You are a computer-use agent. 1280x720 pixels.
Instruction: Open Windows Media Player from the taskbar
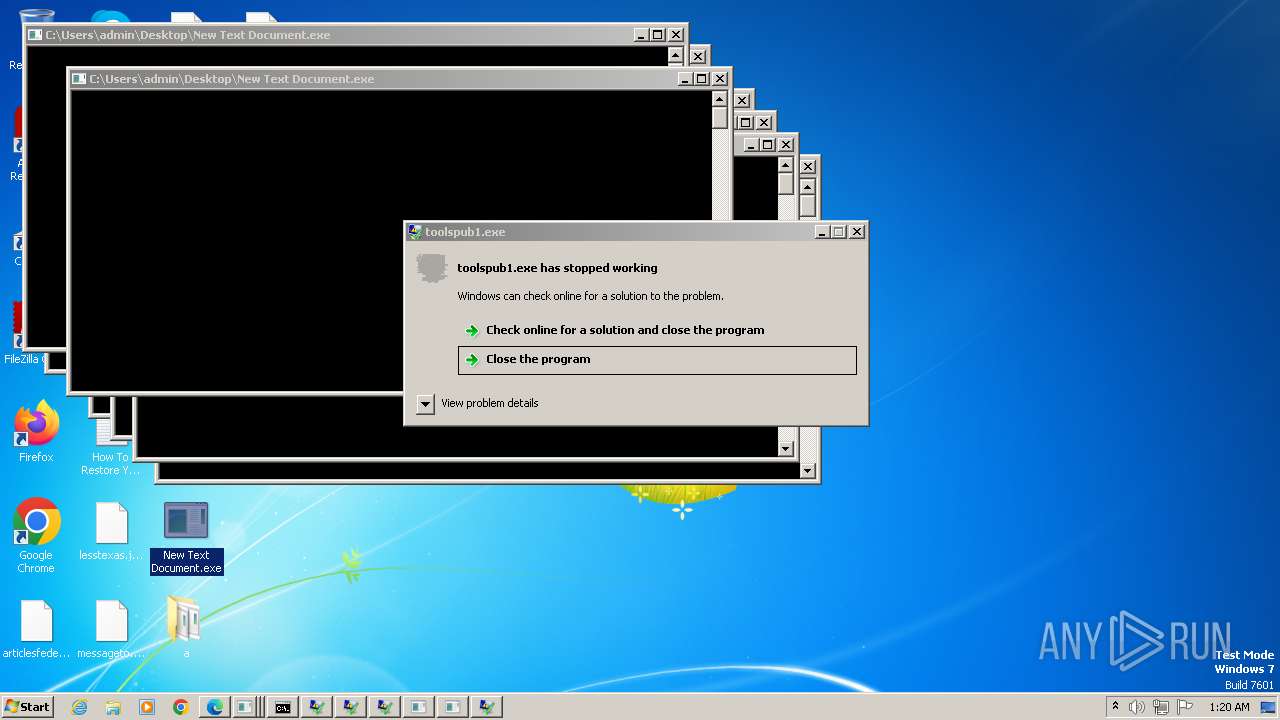coord(147,707)
